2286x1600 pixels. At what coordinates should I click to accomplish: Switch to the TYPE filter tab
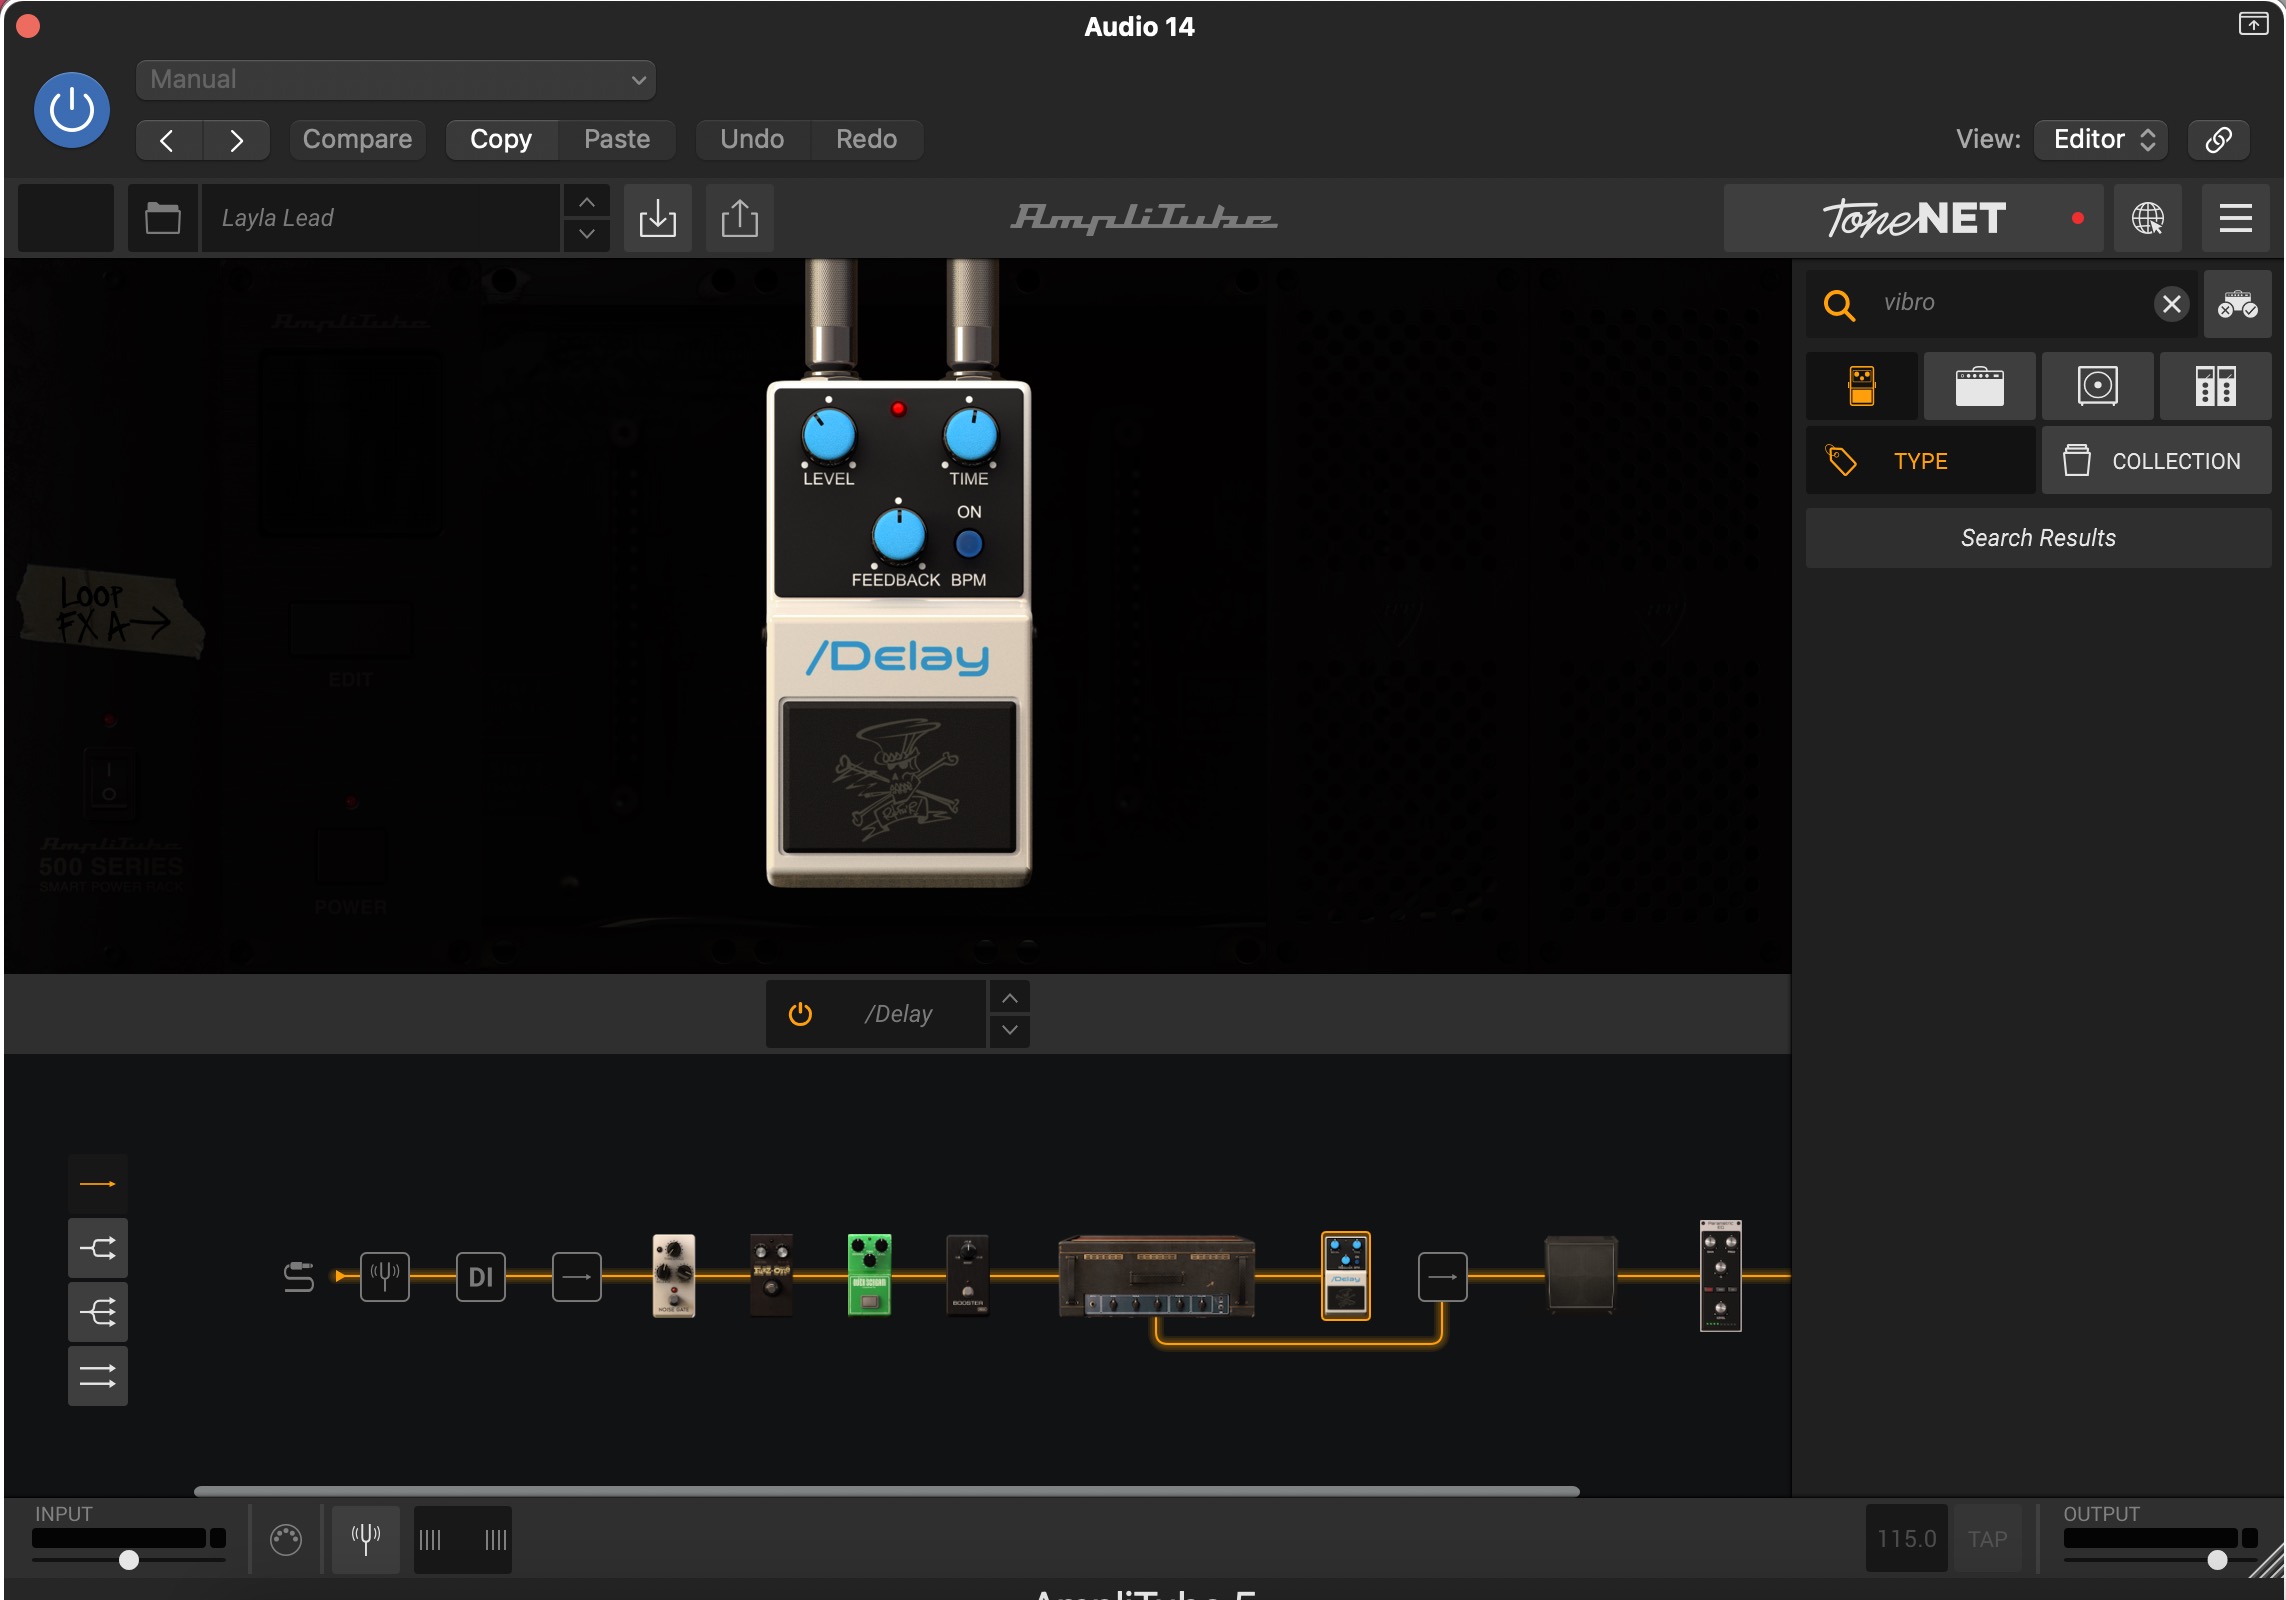coord(1921,461)
